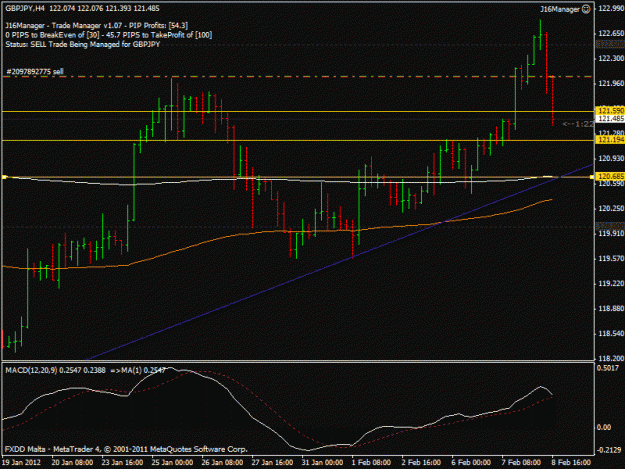Image resolution: width=625 pixels, height=469 pixels.
Task: Click the 1 Feb 08:00 time axis label
Action: tap(371, 463)
